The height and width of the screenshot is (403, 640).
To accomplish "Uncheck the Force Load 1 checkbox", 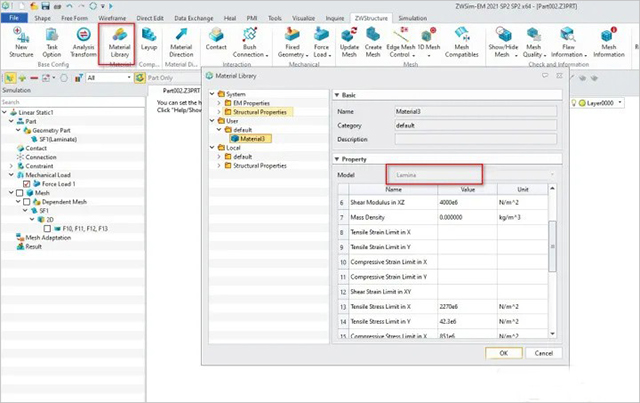I will 27,183.
